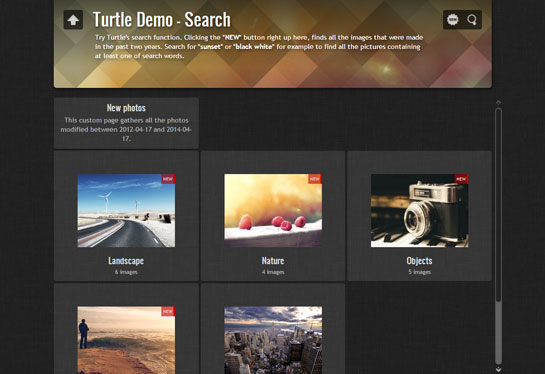Click the scrollbar up arrow
This screenshot has height=374, width=545.
(x=498, y=103)
